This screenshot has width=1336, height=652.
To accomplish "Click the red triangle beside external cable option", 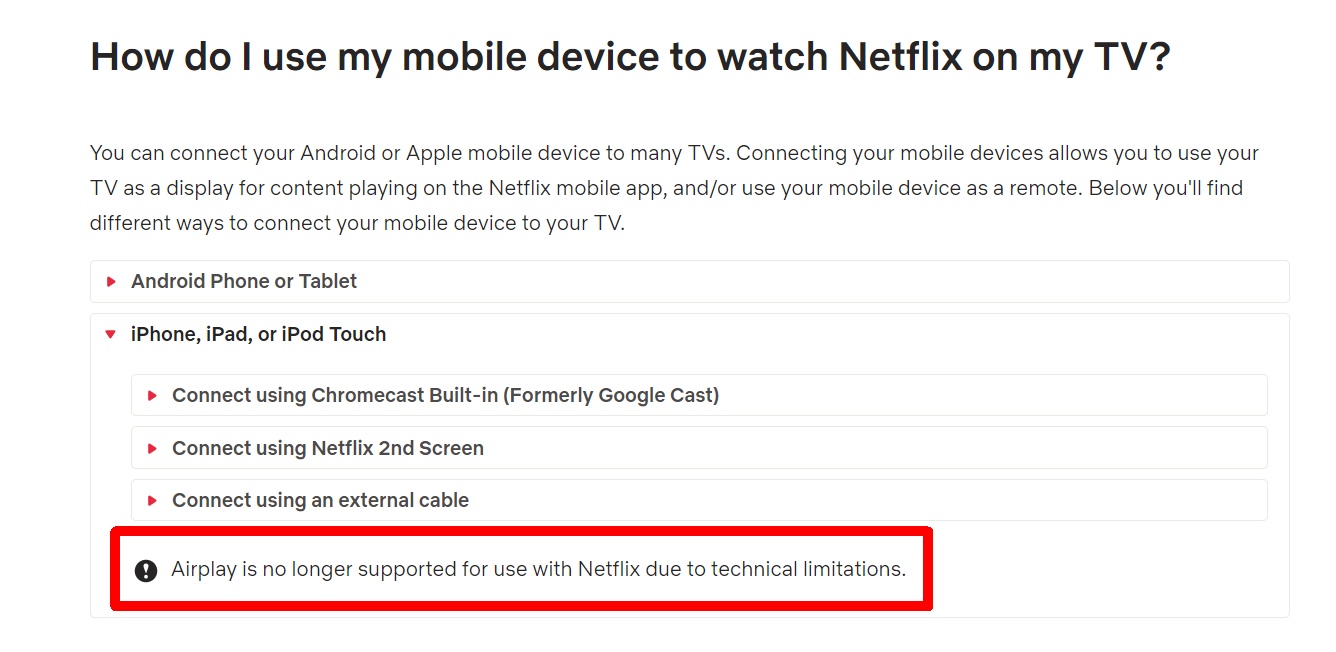I will pyautogui.click(x=152, y=500).
